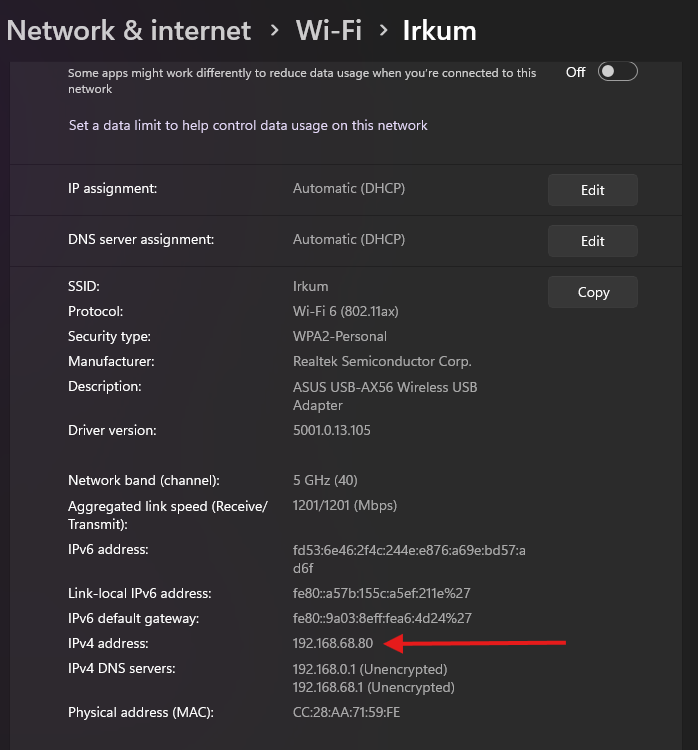Click the Irkum breadcrumb title

tap(439, 30)
